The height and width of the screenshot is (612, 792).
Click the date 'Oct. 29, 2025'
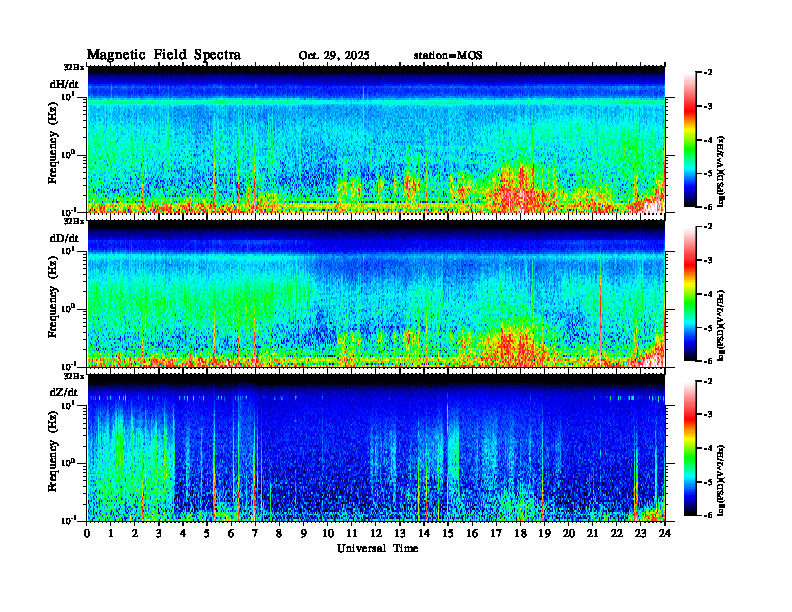click(334, 56)
